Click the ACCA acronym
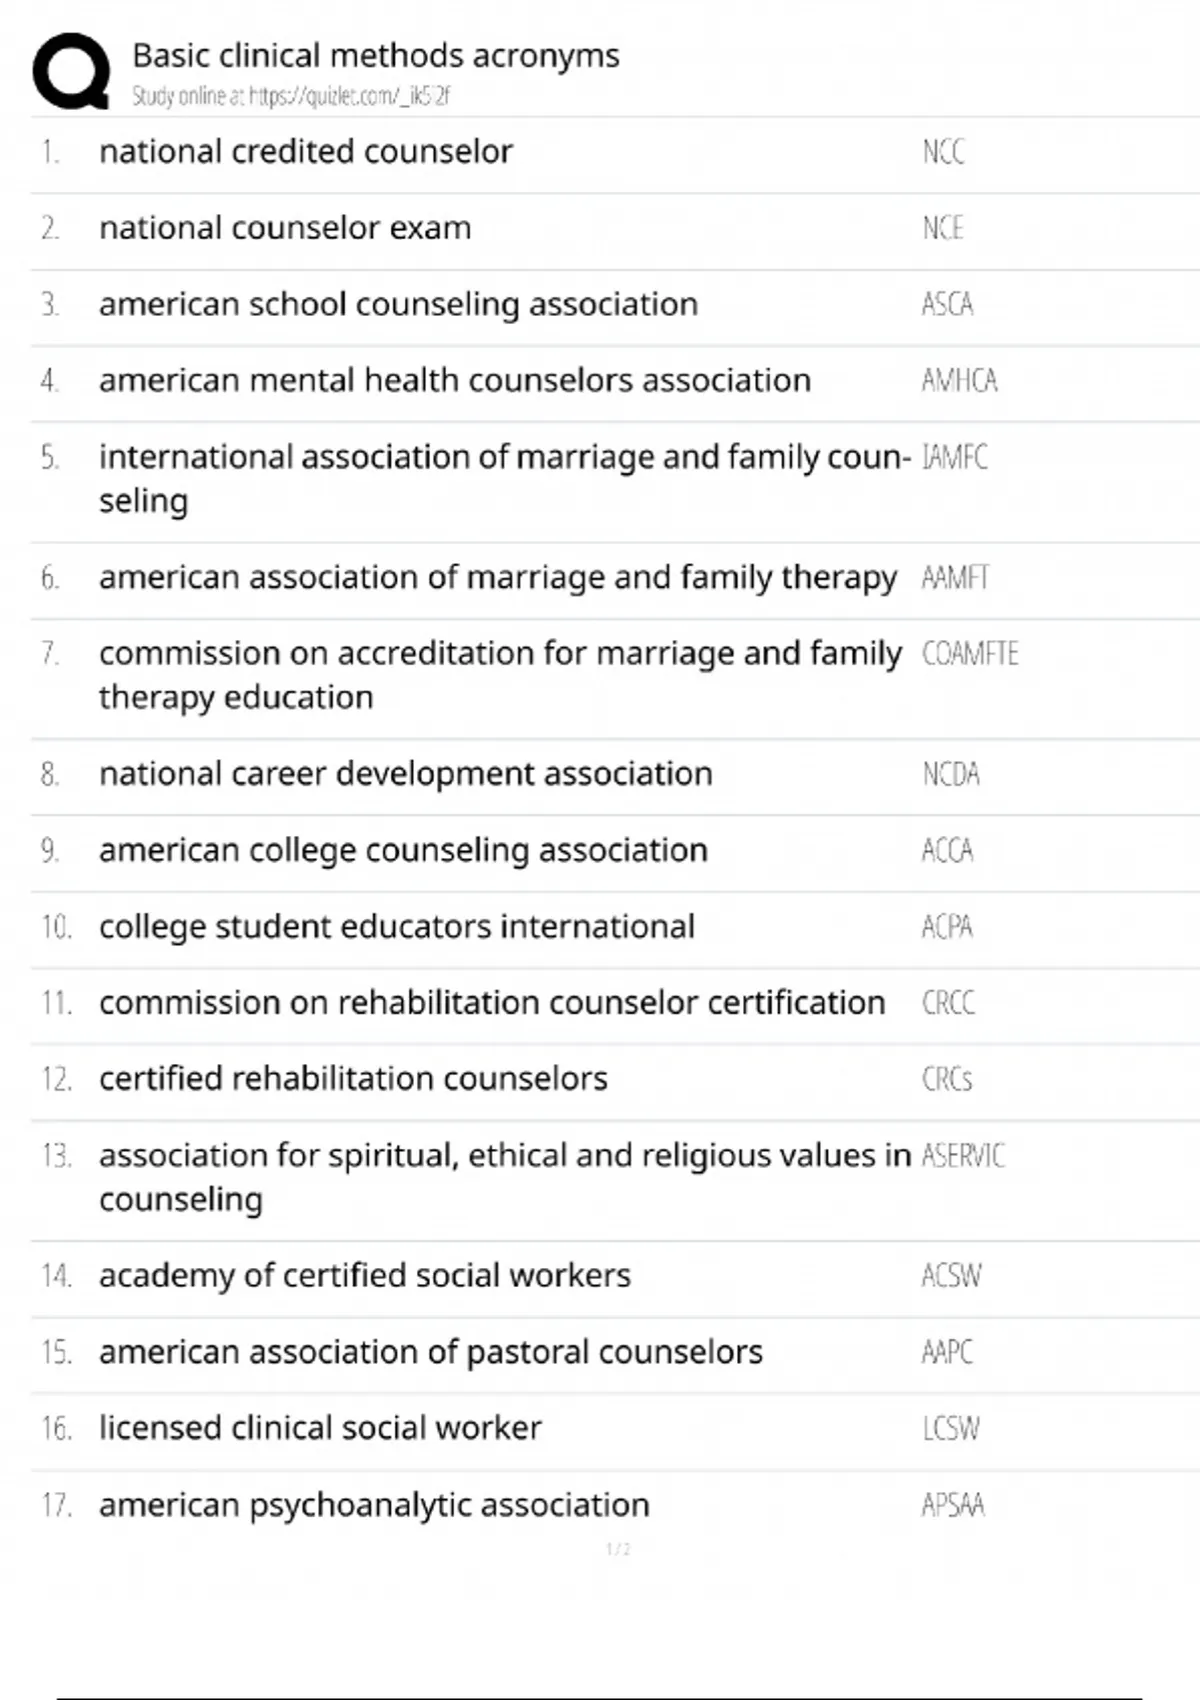1200x1700 pixels. [947, 850]
